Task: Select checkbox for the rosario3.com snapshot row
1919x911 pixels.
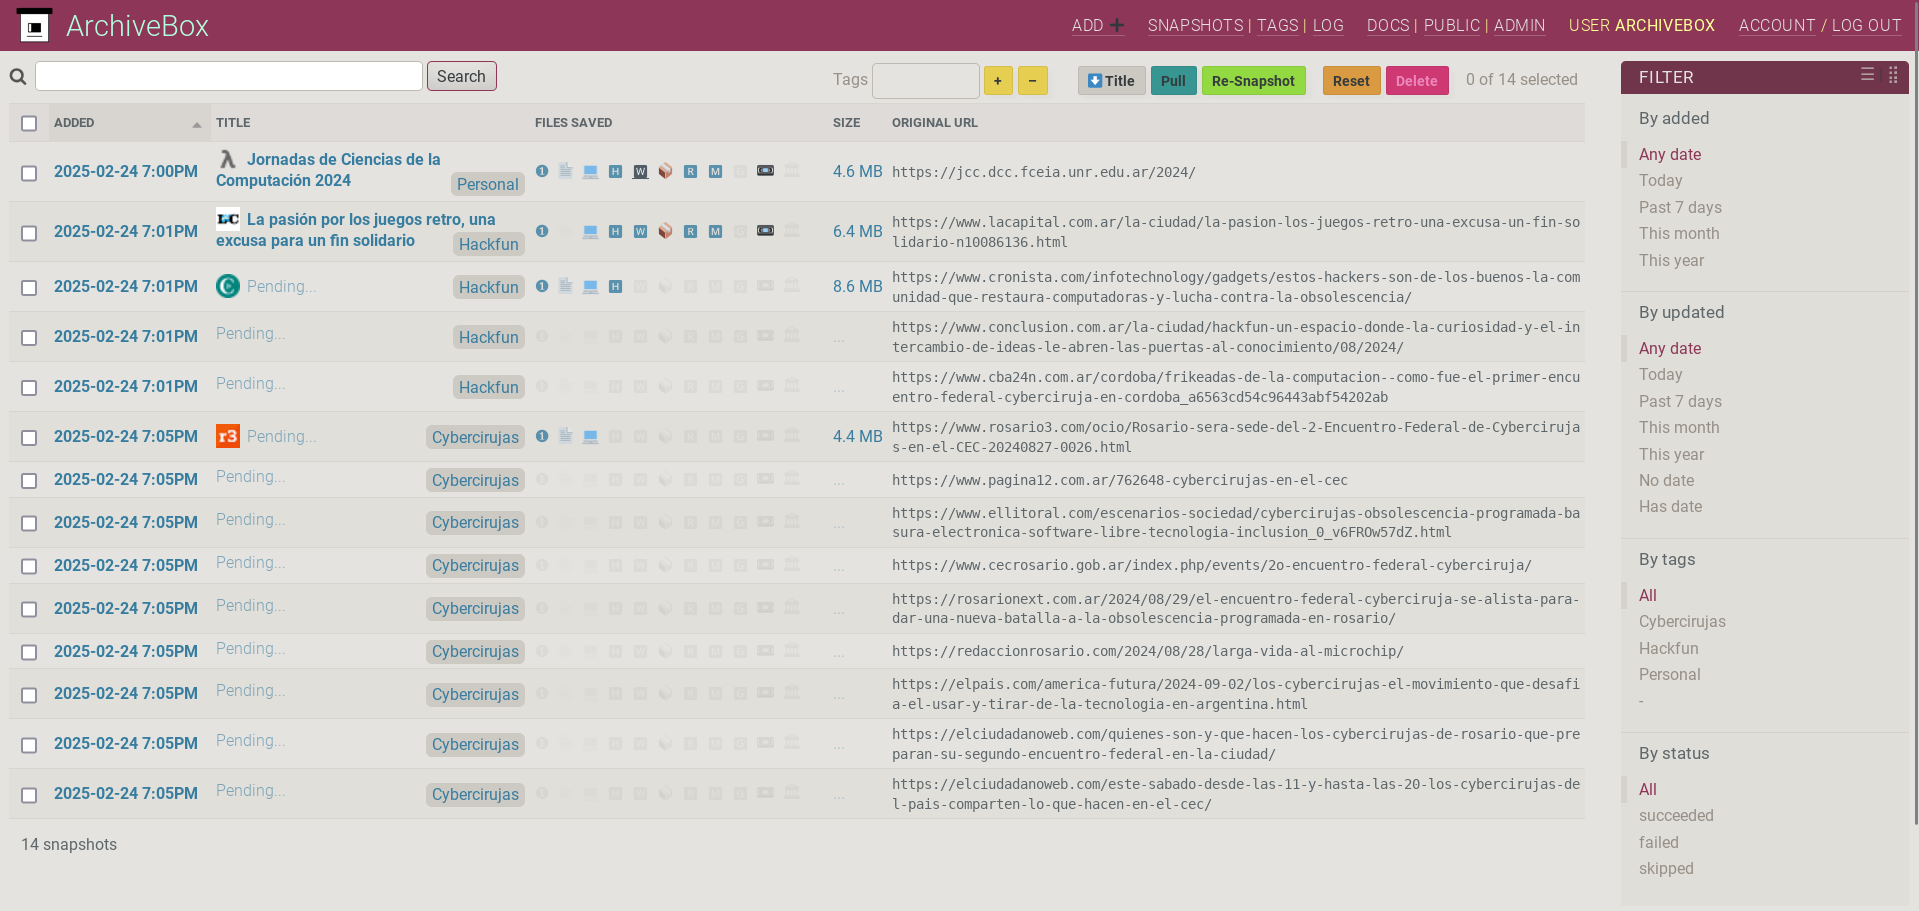Action: (29, 438)
